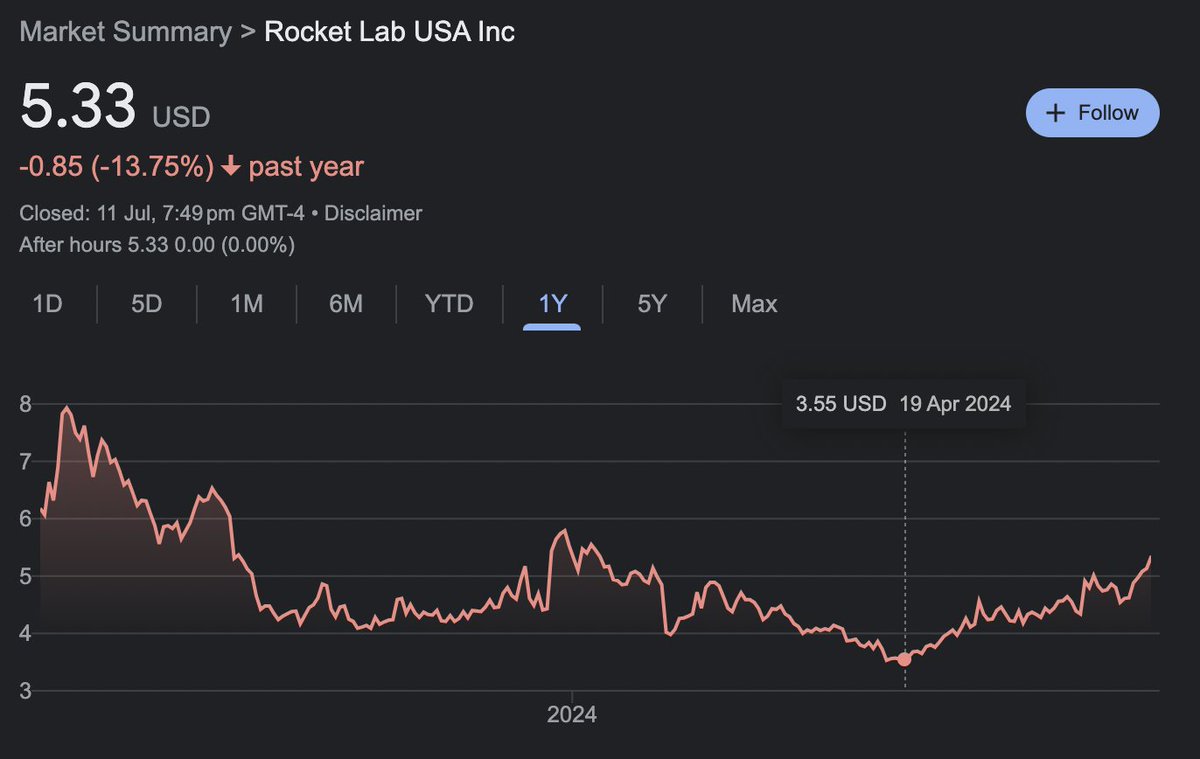Screen dimensions: 1200x759
Task: Click the After hours price text
Action: click(155, 244)
